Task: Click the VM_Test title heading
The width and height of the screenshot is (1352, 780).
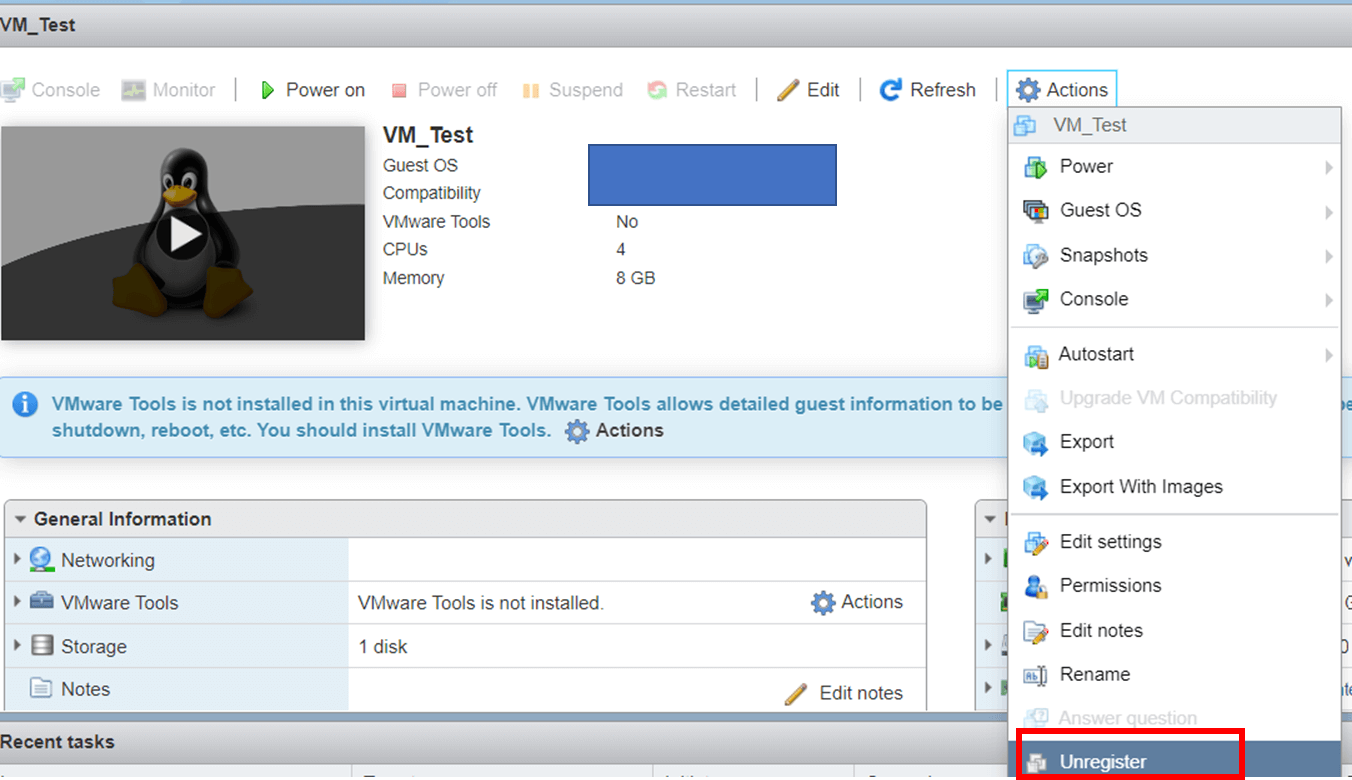Action: [428, 135]
